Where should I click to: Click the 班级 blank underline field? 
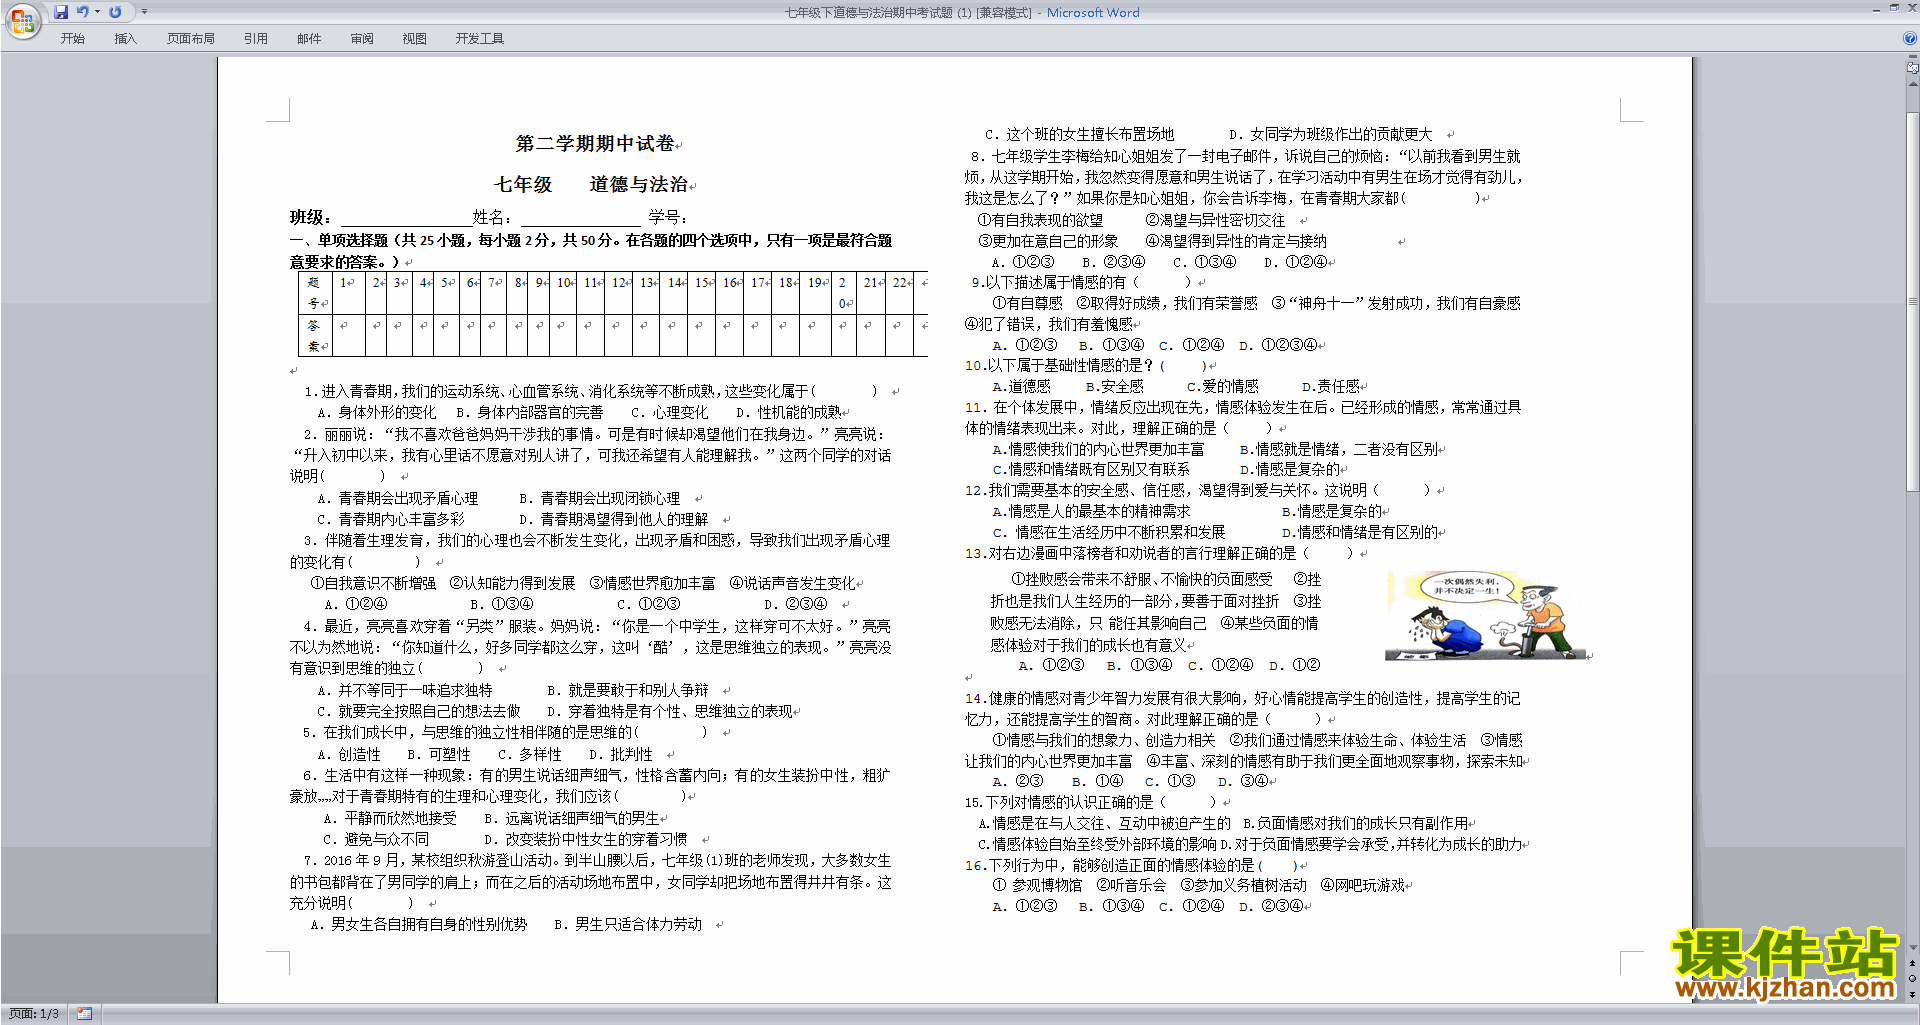(406, 218)
